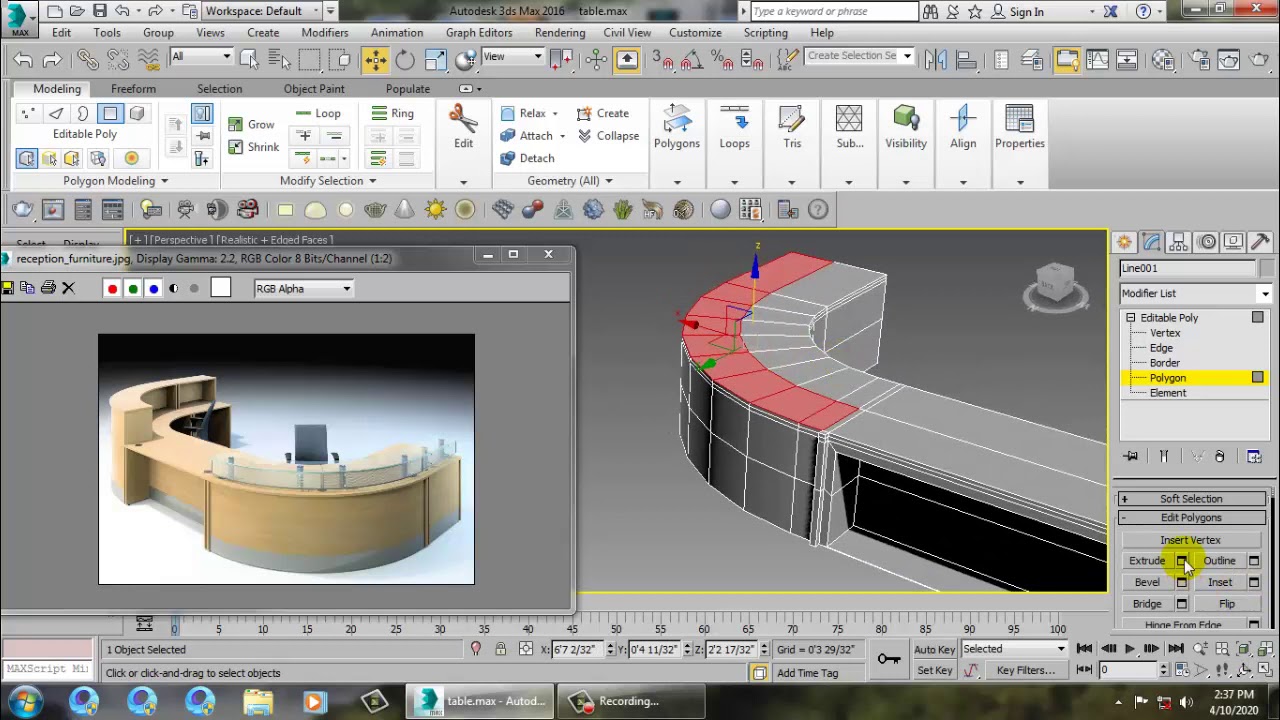Toggle the alpha channel display in render window

tap(174, 289)
